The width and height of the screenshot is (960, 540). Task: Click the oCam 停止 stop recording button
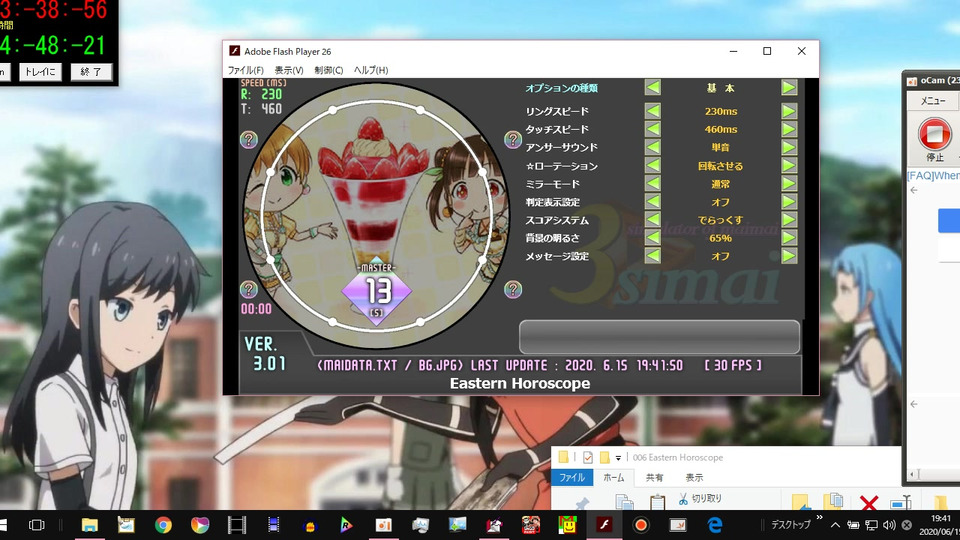(934, 139)
